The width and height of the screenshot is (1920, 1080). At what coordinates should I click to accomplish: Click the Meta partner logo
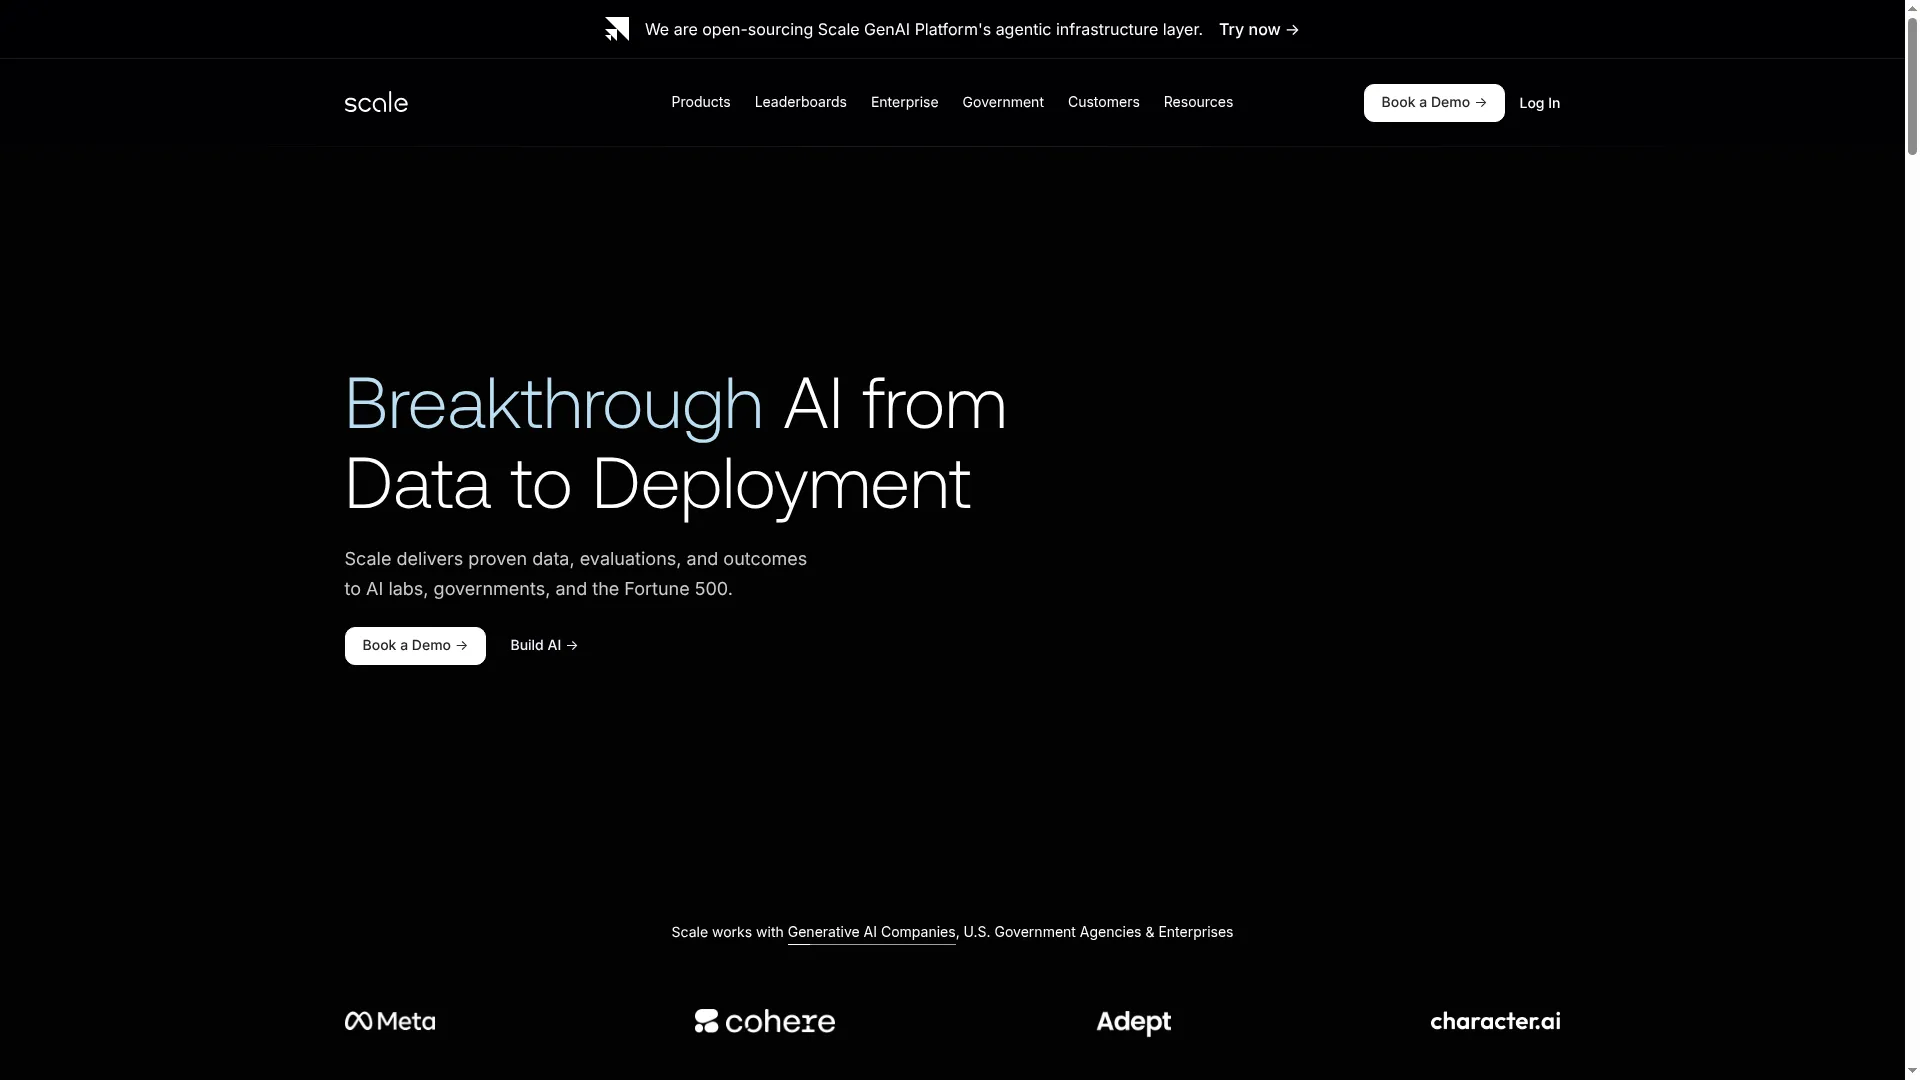(x=389, y=1021)
